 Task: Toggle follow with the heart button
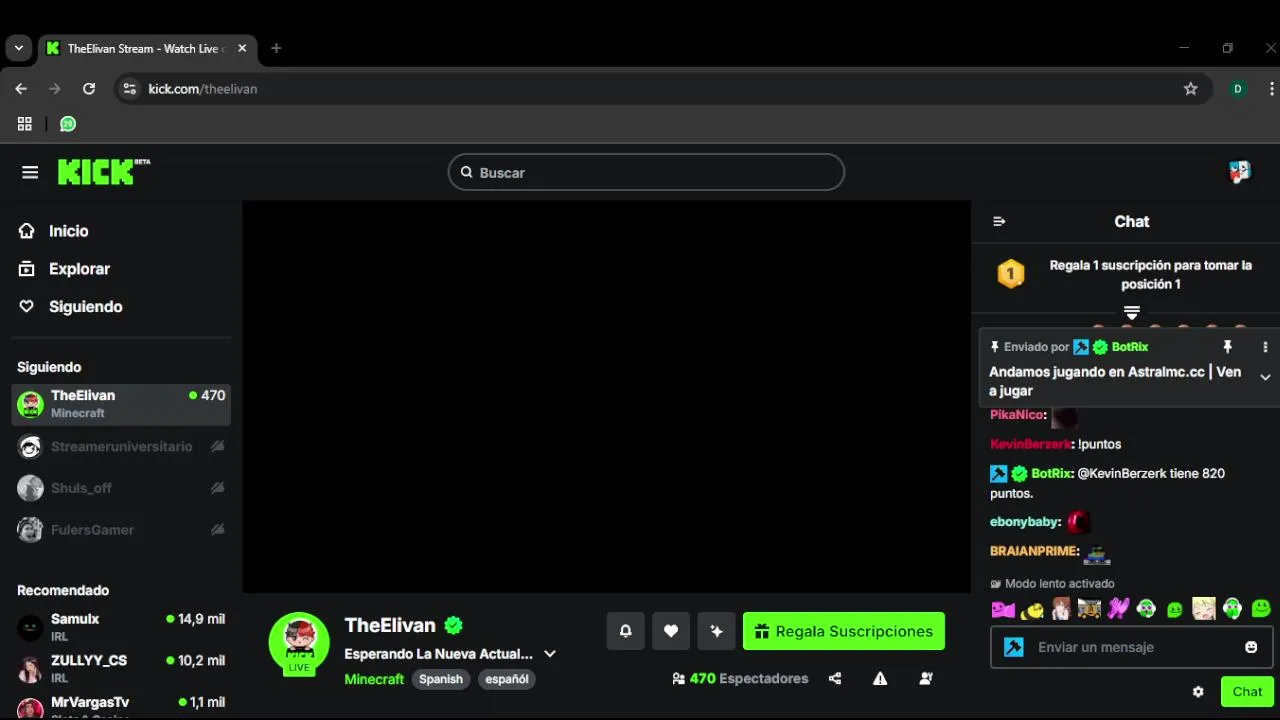671,631
